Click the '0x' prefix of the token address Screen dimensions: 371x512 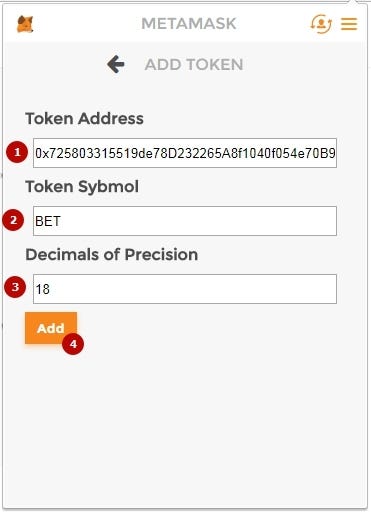coord(42,153)
